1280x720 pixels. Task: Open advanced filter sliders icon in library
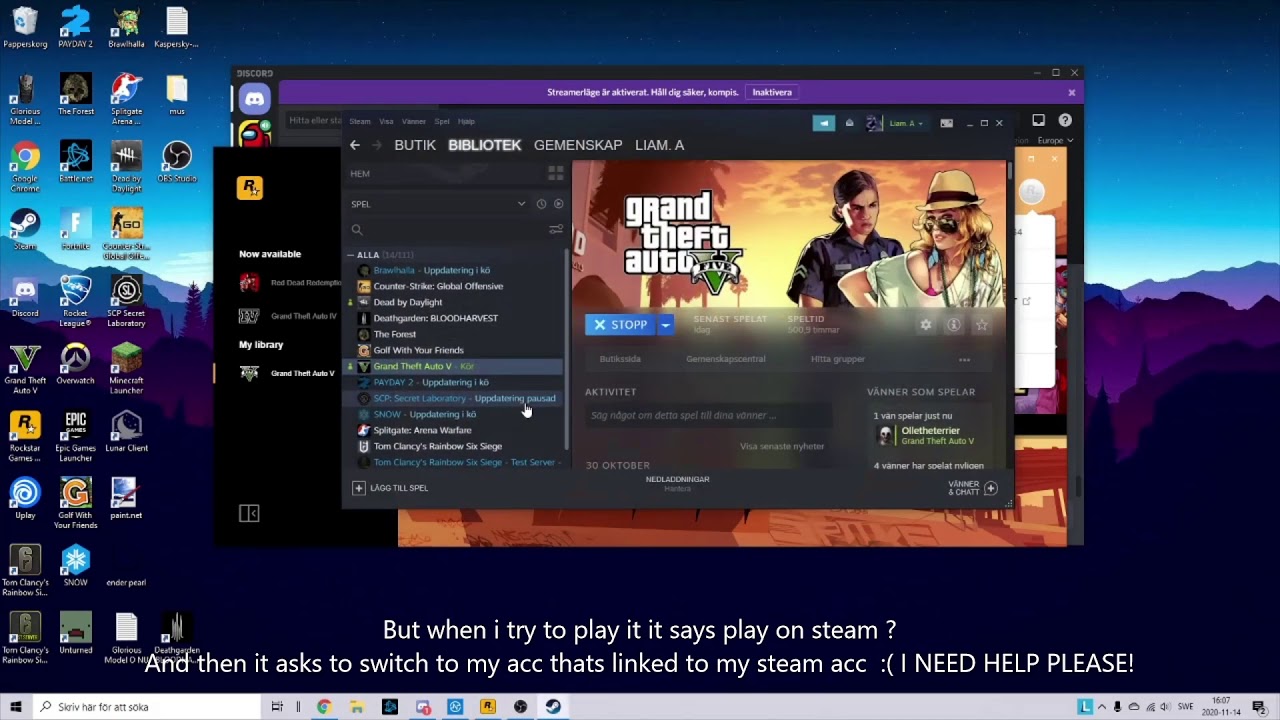[x=556, y=230]
